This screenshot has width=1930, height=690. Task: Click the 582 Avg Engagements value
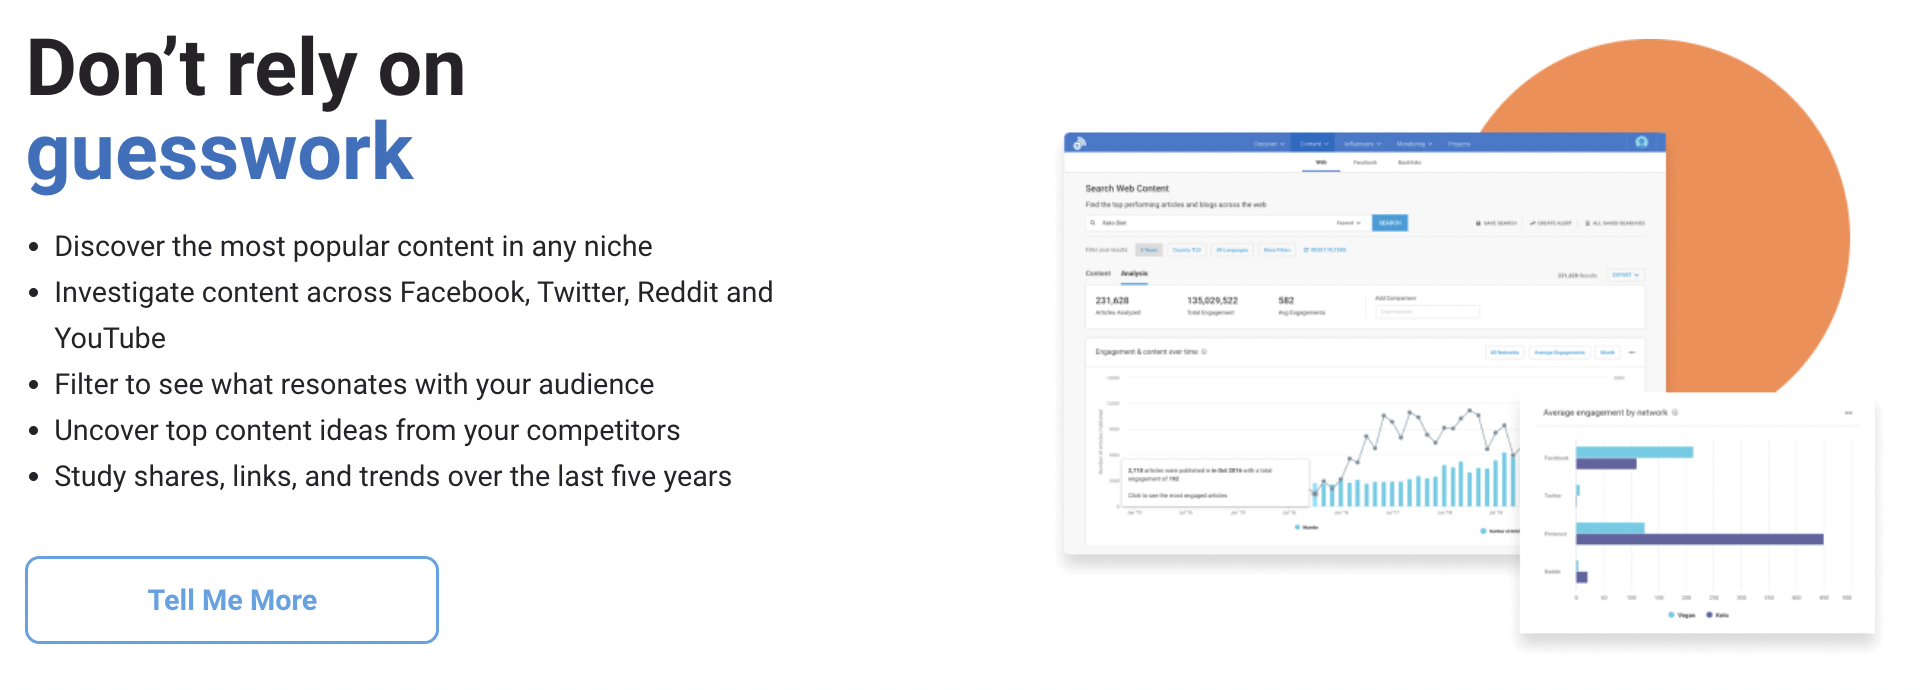point(1286,300)
